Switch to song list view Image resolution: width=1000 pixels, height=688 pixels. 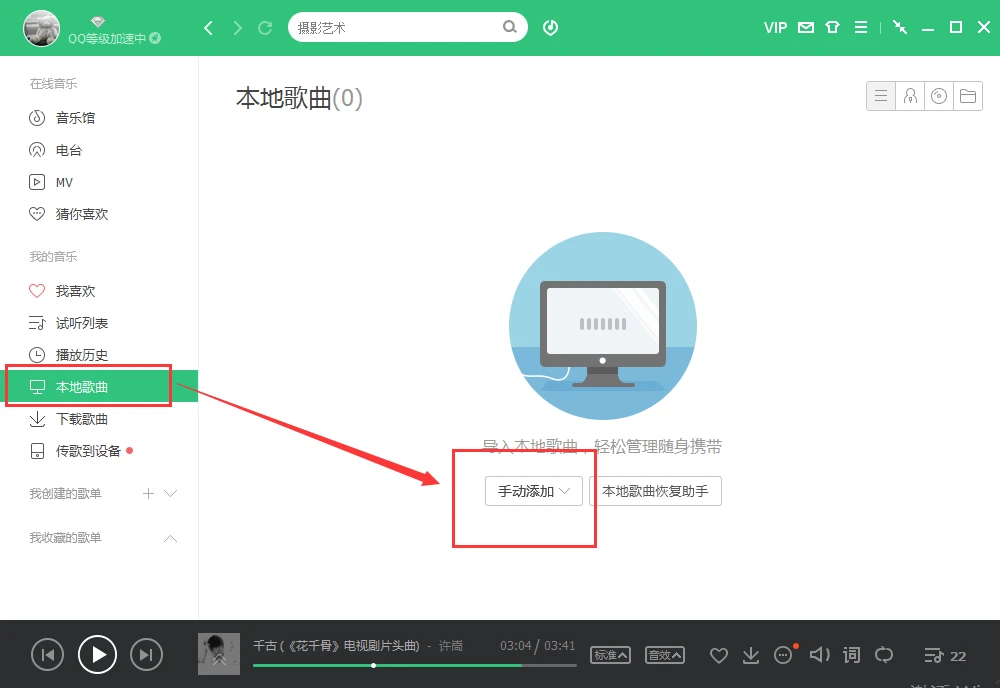pos(881,96)
